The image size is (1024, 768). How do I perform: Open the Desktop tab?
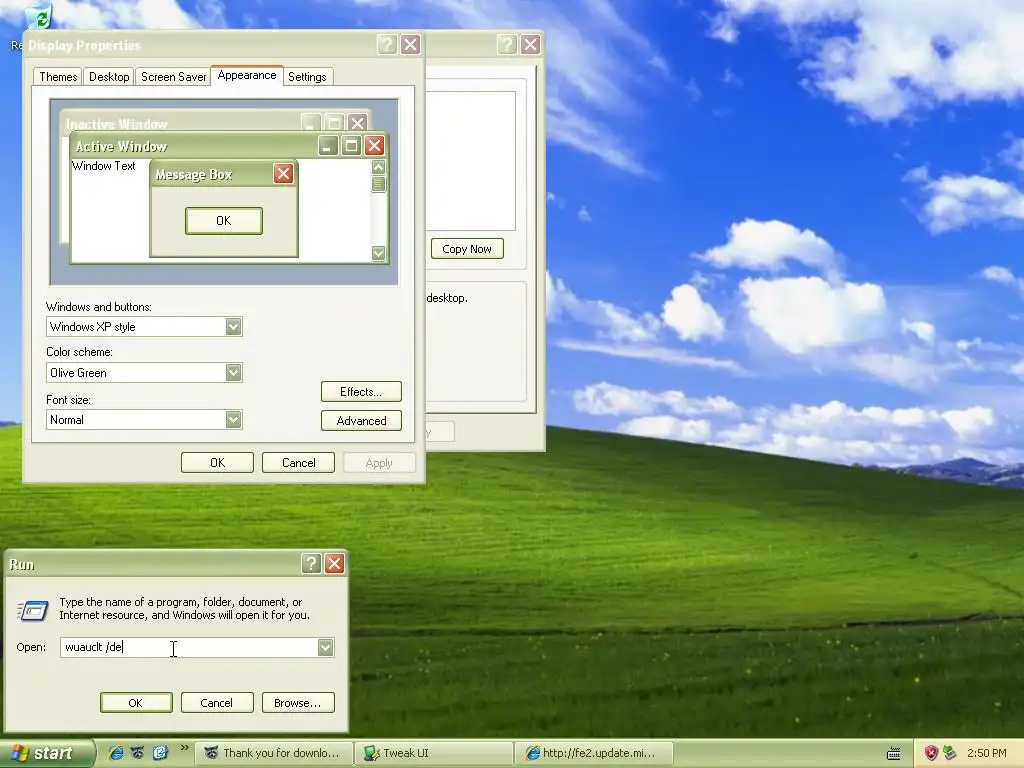[109, 77]
